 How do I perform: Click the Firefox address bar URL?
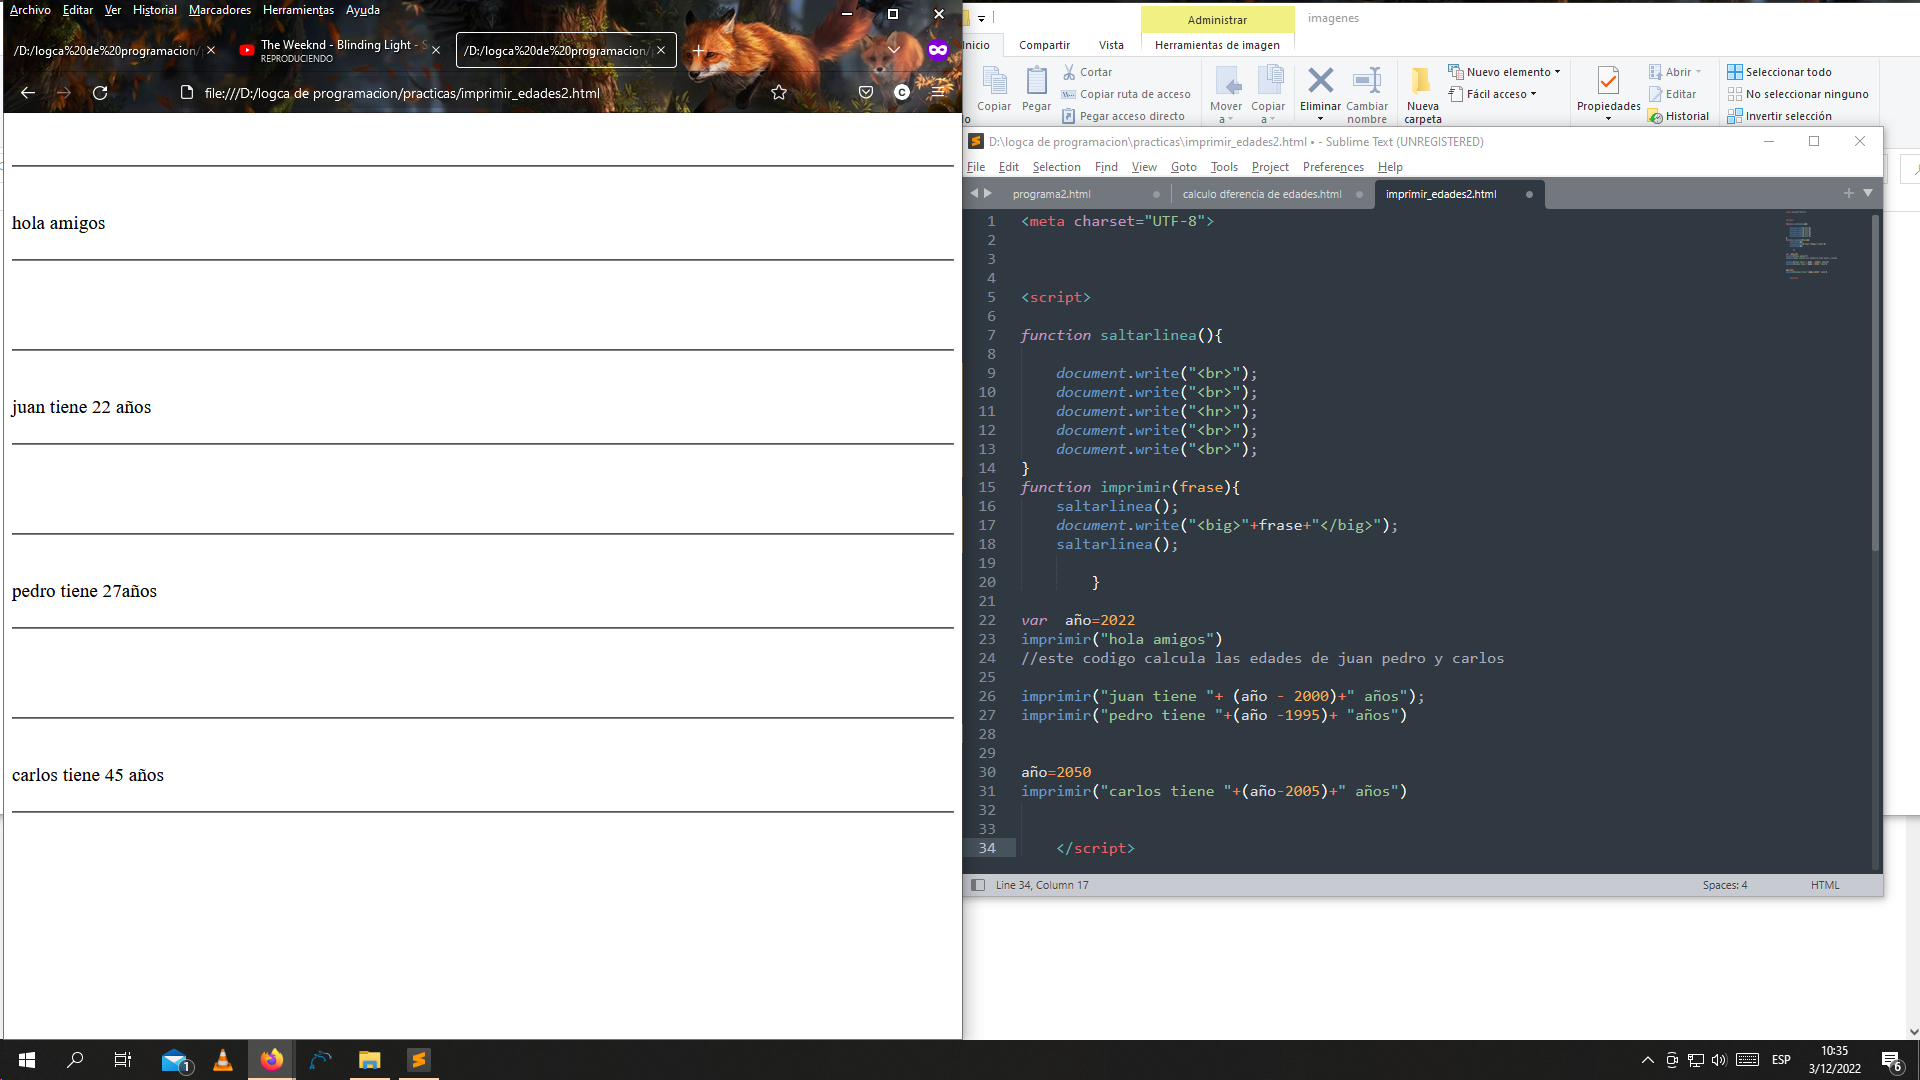[402, 93]
